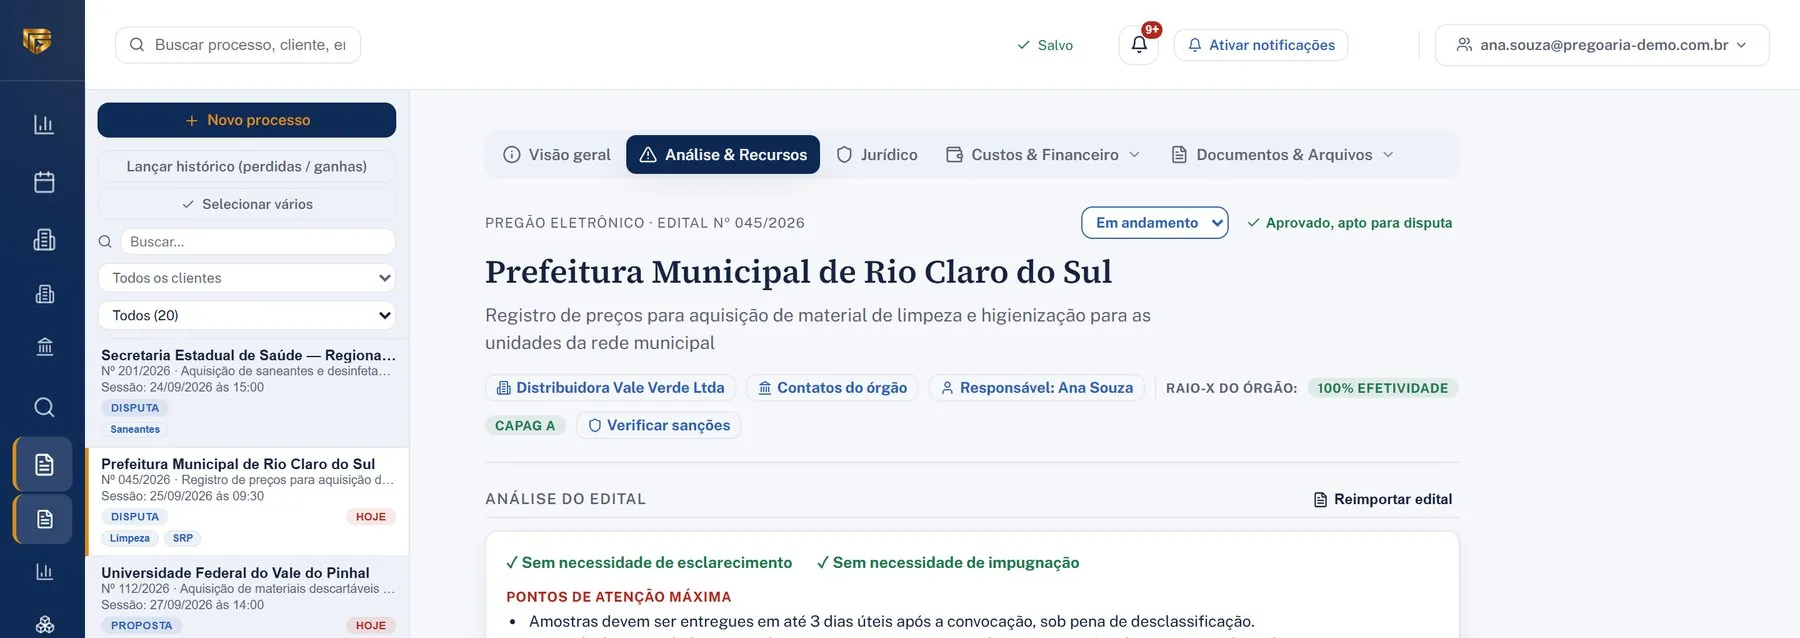
Task: Click the Limpeza tag
Action: (x=130, y=539)
